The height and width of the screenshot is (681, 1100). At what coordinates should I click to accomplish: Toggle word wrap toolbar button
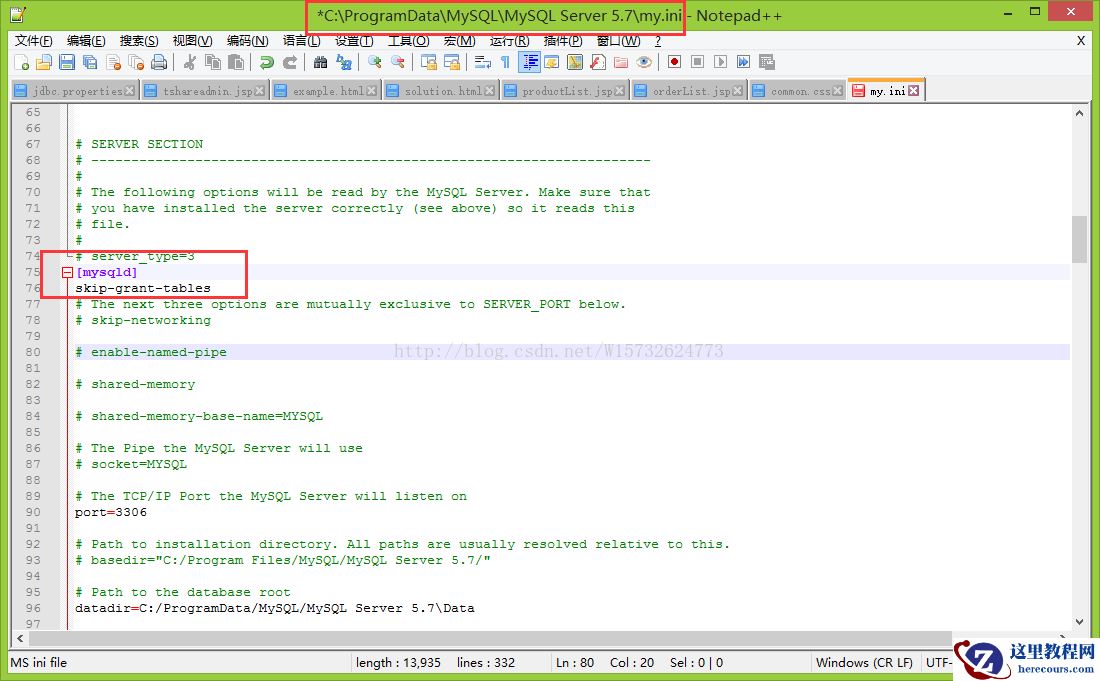point(482,62)
